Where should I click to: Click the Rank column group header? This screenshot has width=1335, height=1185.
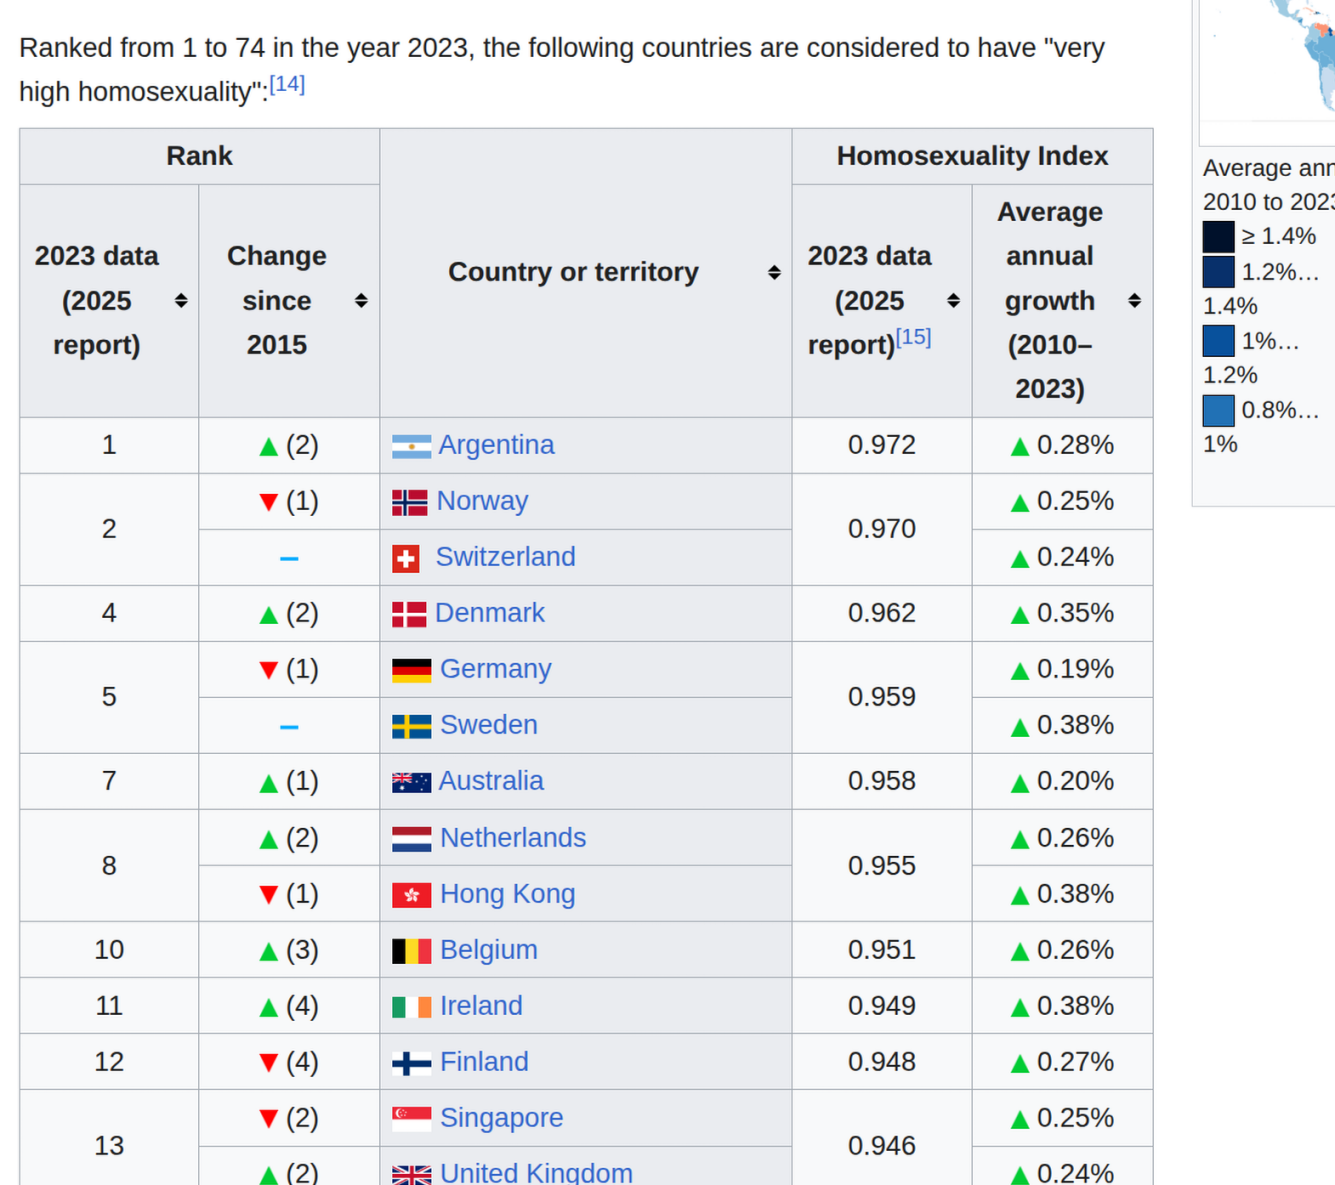pyautogui.click(x=199, y=156)
